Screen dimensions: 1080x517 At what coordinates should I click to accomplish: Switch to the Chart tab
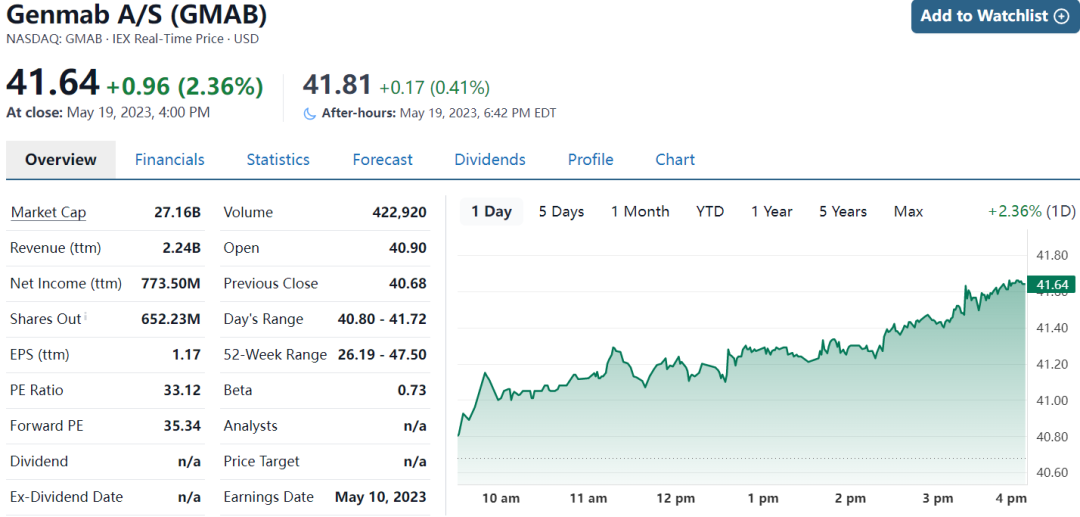(x=675, y=160)
